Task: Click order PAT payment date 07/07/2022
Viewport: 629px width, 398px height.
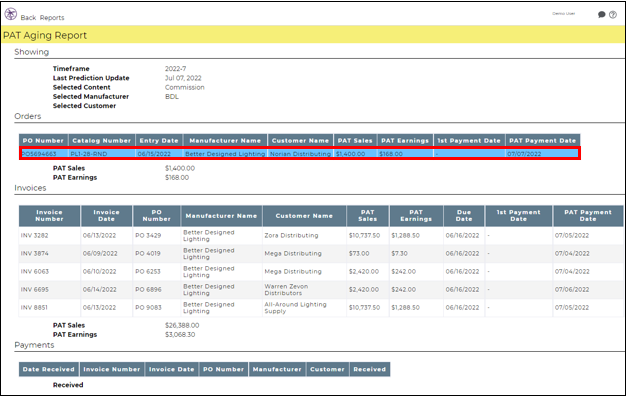Action: coord(524,154)
